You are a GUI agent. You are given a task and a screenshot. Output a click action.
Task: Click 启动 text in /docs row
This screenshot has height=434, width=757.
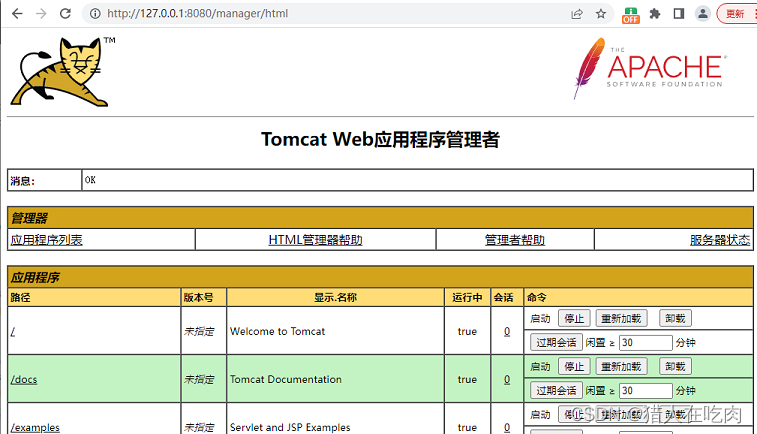540,366
